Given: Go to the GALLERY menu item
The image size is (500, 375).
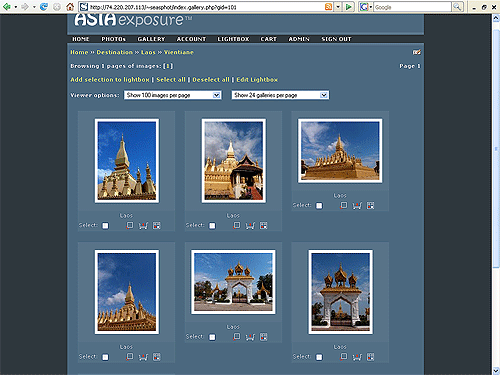Looking at the screenshot, I should click(x=151, y=39).
